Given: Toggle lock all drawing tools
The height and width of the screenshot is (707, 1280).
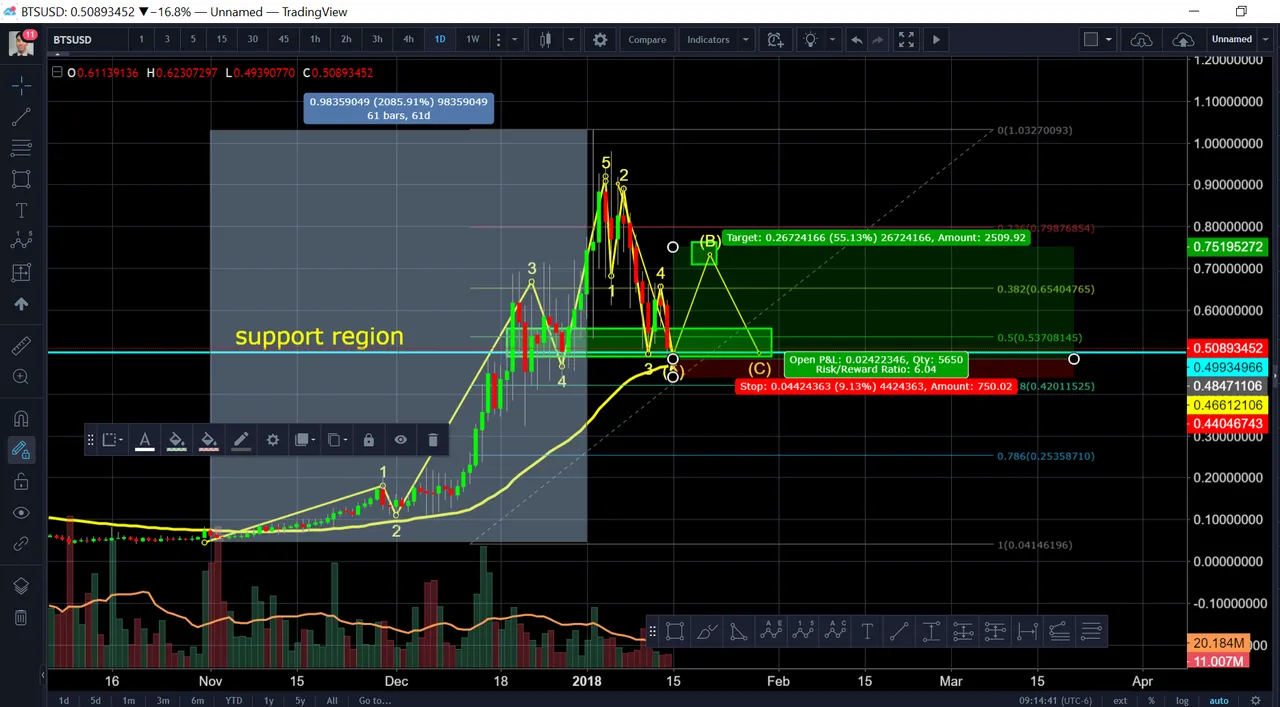Looking at the screenshot, I should pos(21,481).
